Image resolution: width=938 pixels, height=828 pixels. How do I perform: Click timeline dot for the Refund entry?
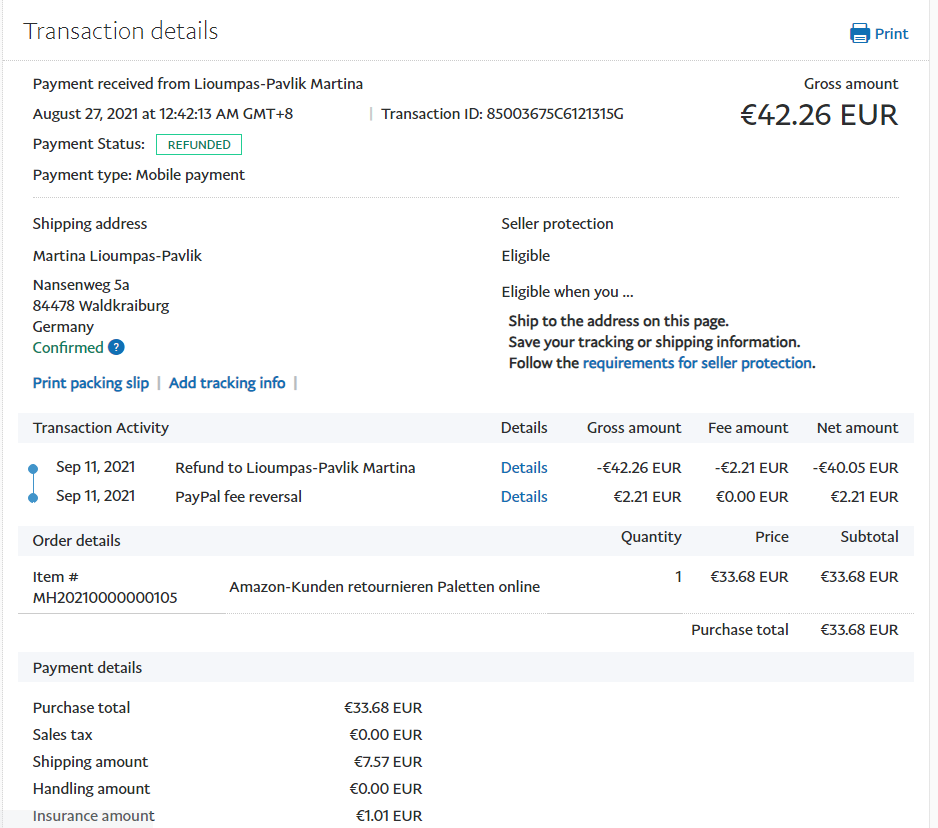click(x=33, y=468)
